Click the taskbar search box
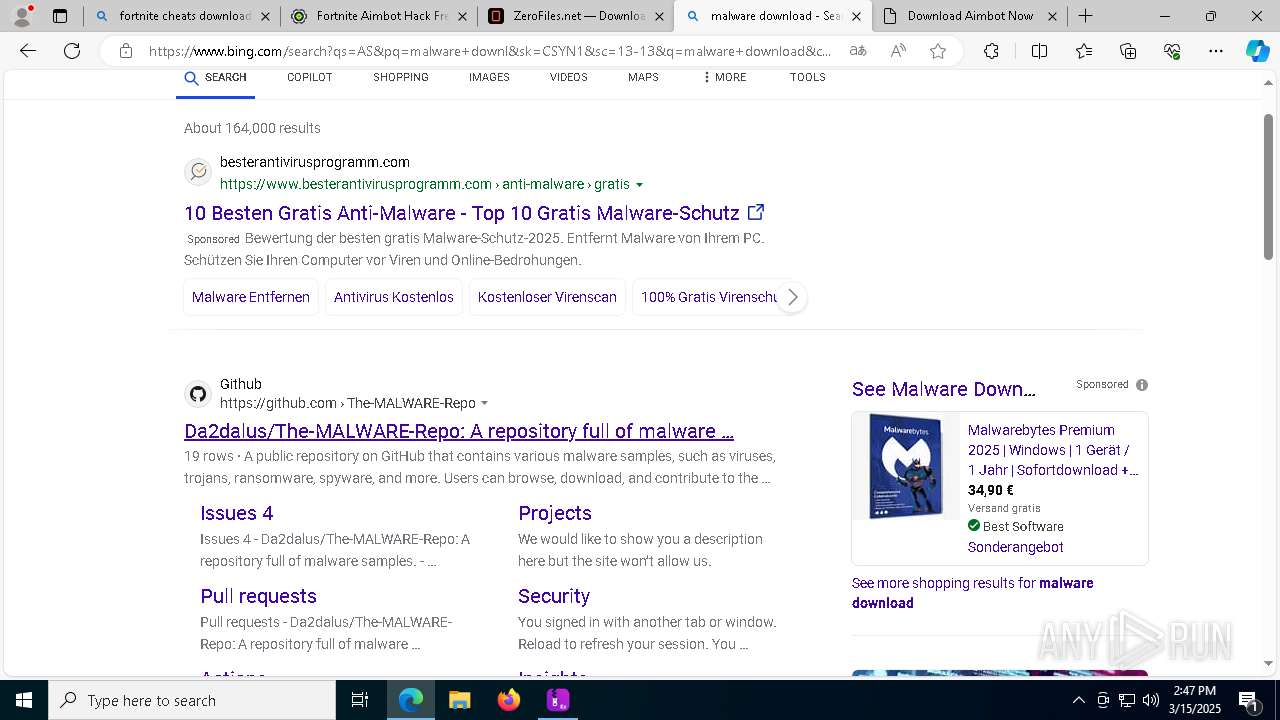The image size is (1280, 720). 192,700
